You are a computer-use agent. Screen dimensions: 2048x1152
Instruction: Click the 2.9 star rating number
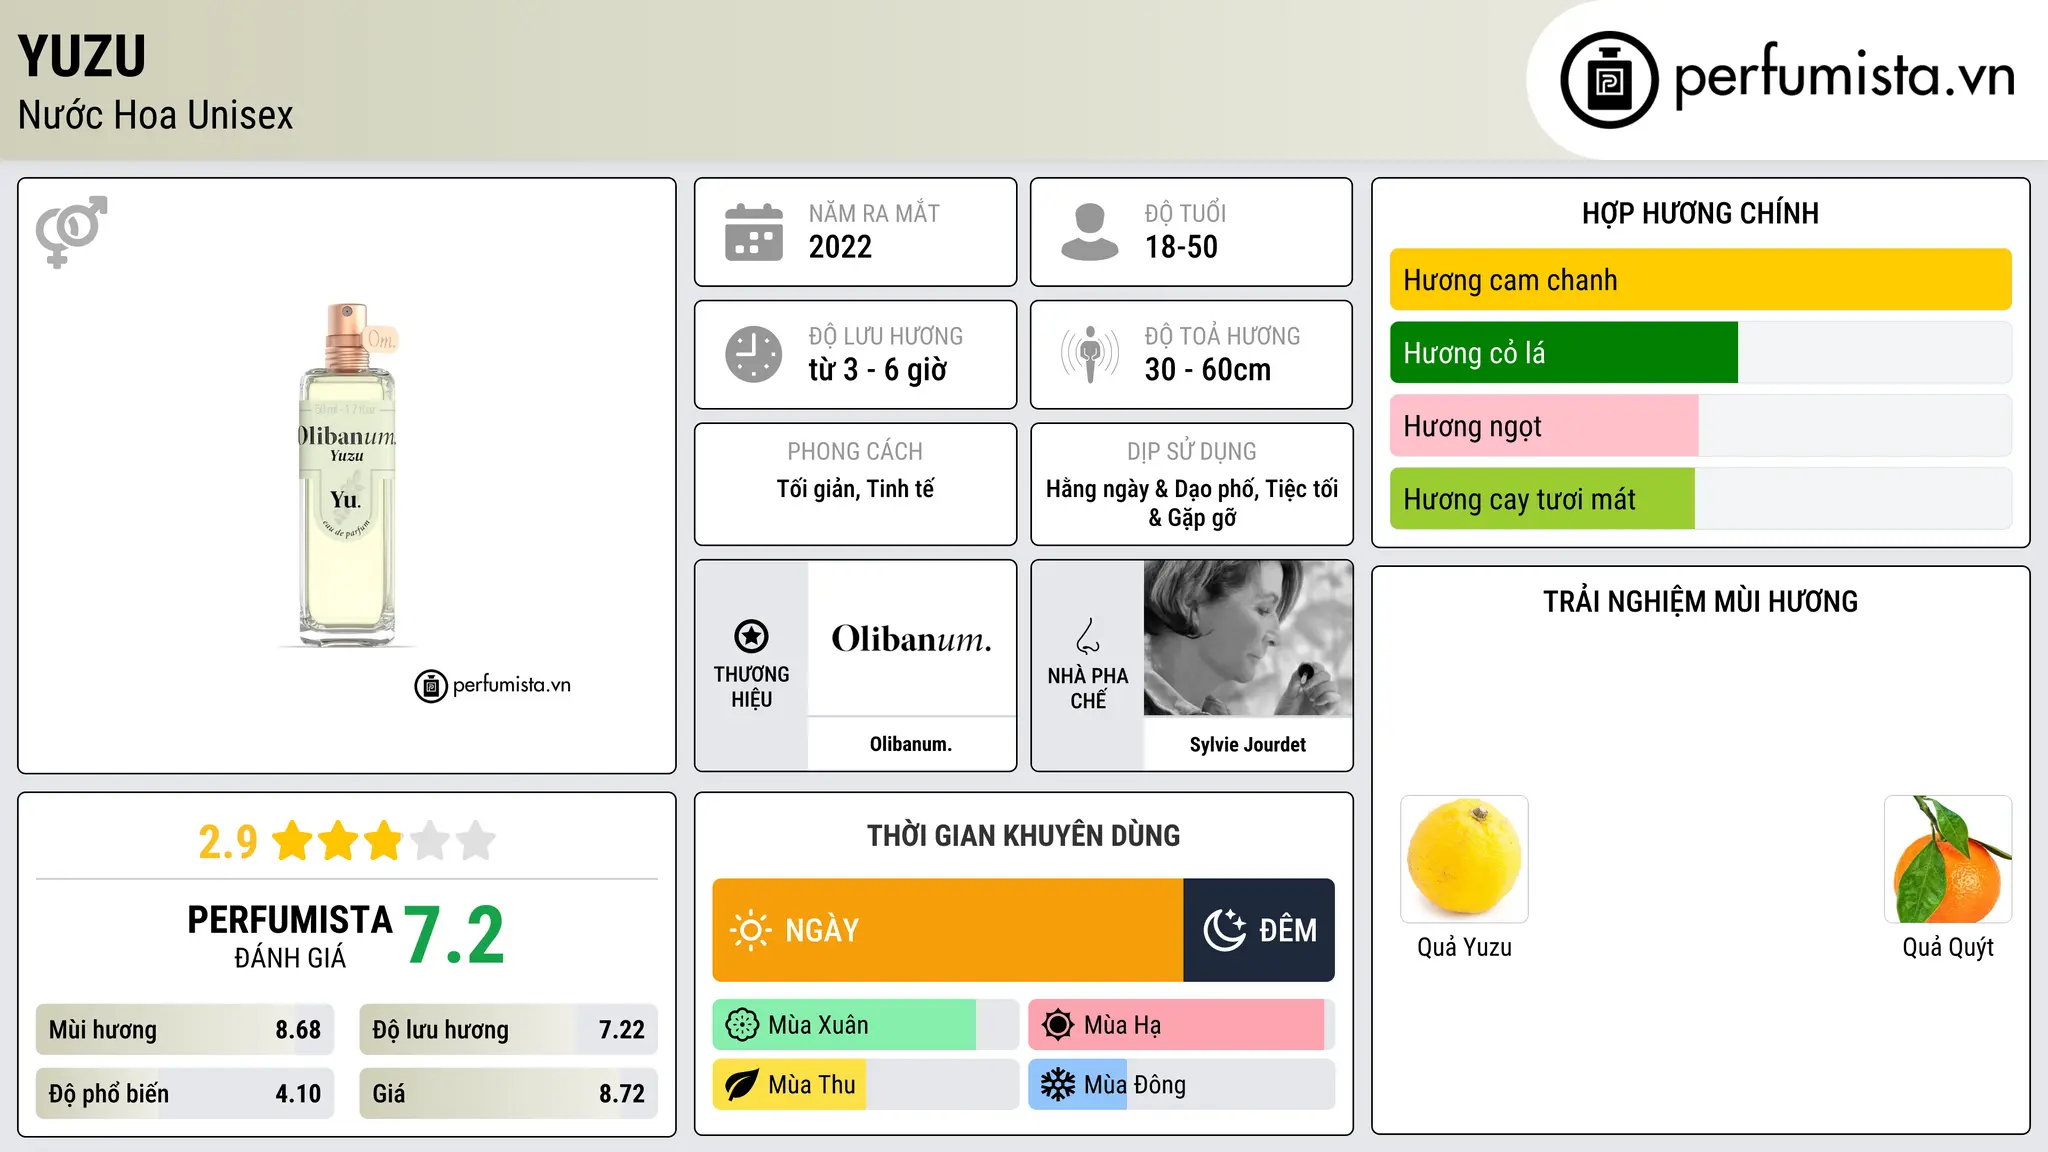228,842
